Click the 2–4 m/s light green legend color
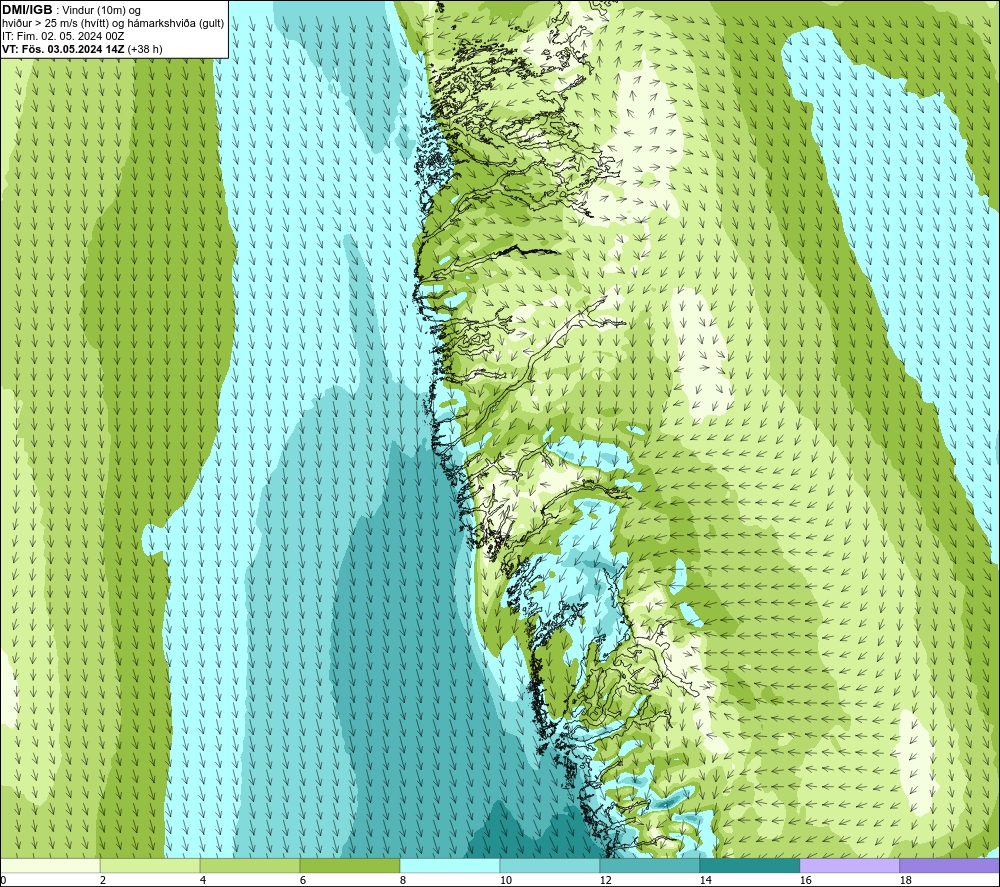Screen dimensions: 1000x887 (150, 866)
